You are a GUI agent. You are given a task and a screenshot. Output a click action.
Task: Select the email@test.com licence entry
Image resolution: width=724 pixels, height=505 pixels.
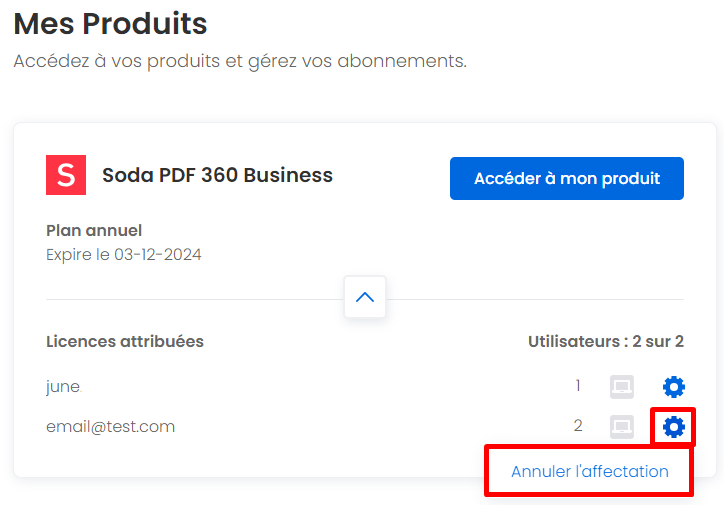[x=110, y=427]
